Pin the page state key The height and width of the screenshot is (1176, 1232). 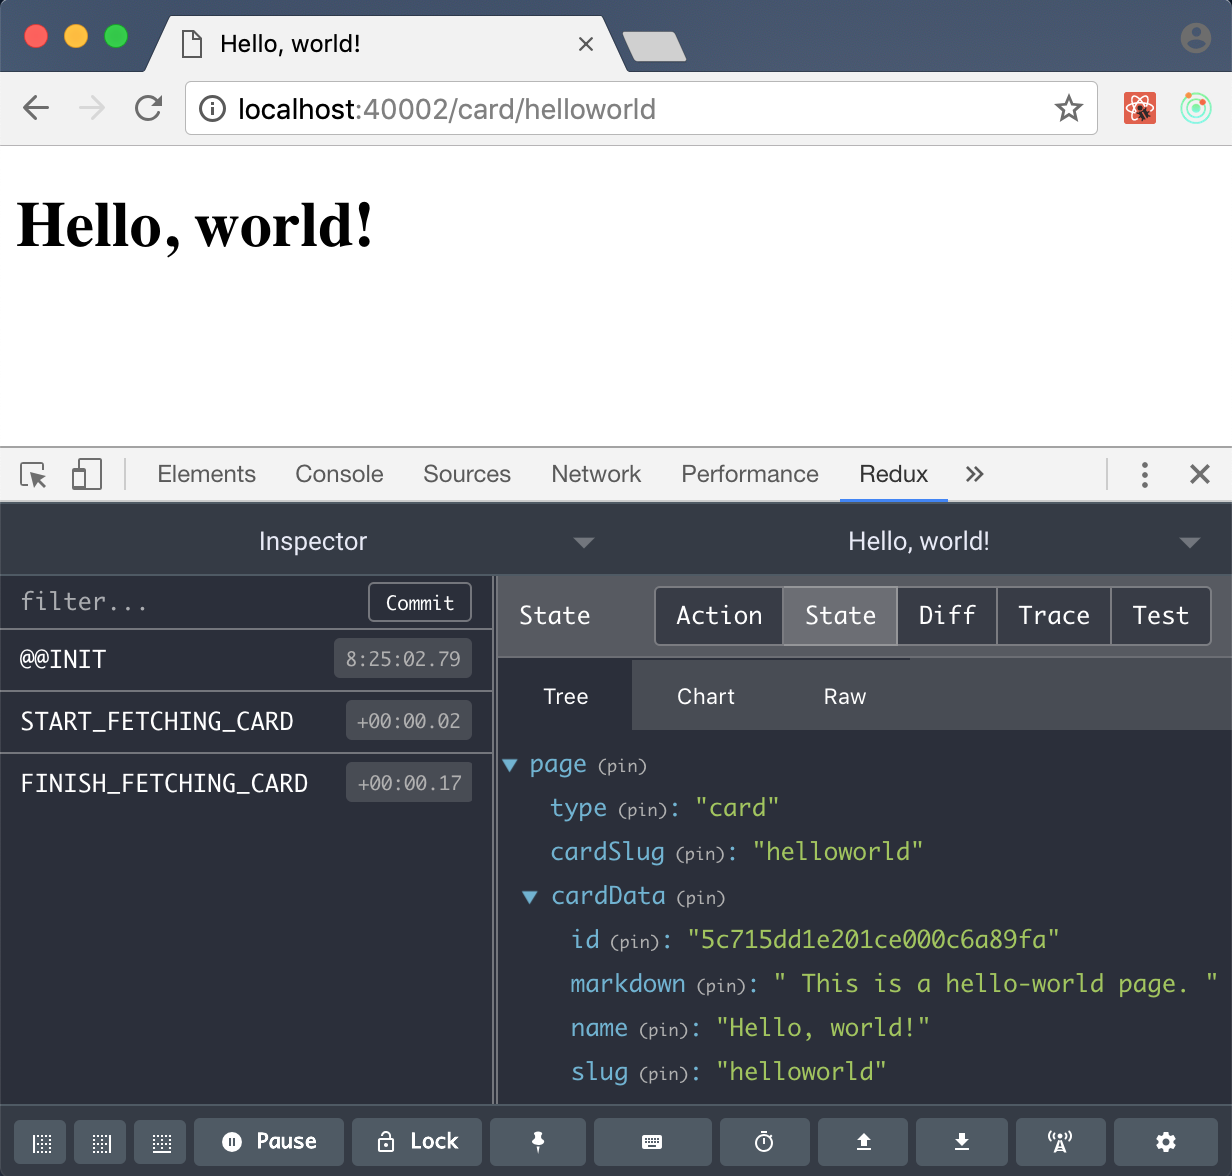[x=622, y=767]
